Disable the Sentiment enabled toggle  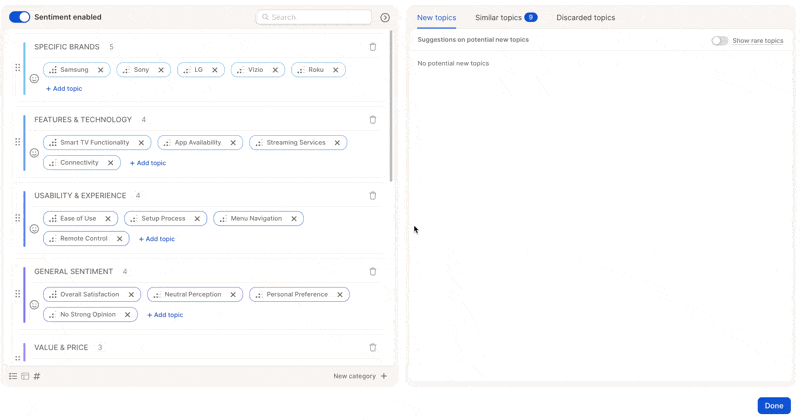pos(19,17)
